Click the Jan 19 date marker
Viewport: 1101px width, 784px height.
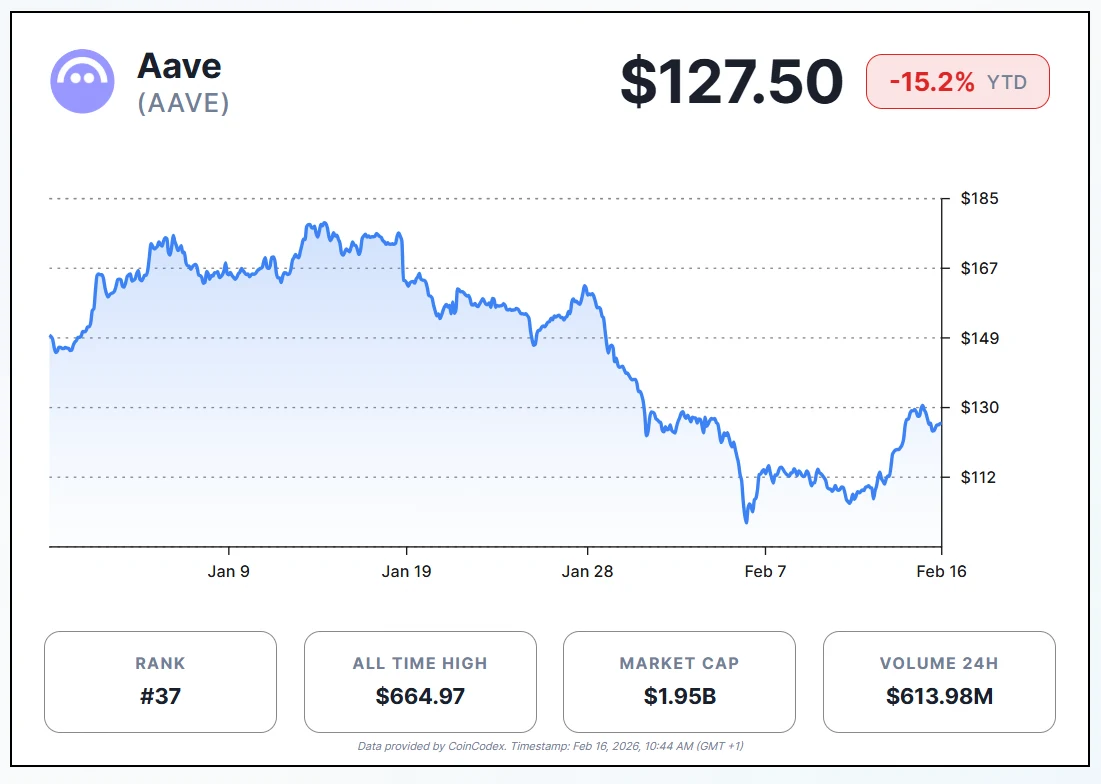coord(408,571)
